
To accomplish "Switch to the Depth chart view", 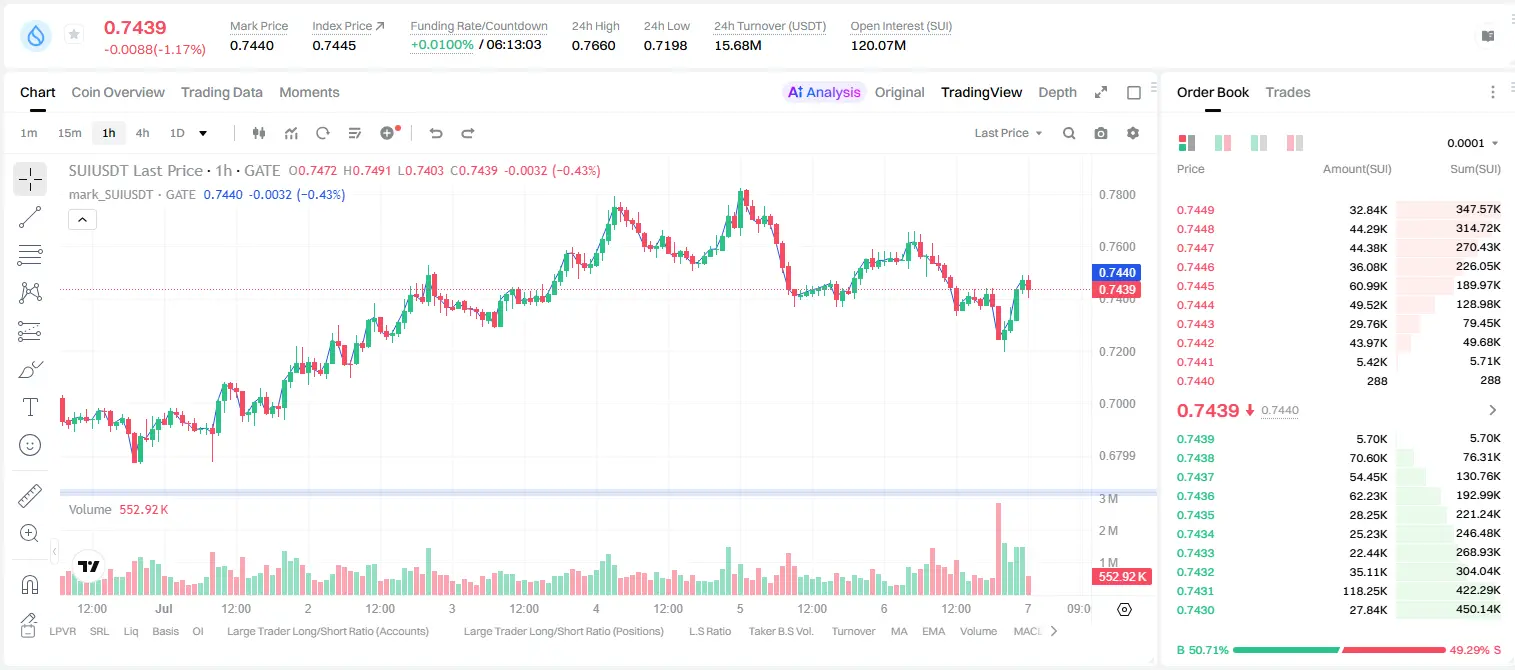I will pos(1057,92).
